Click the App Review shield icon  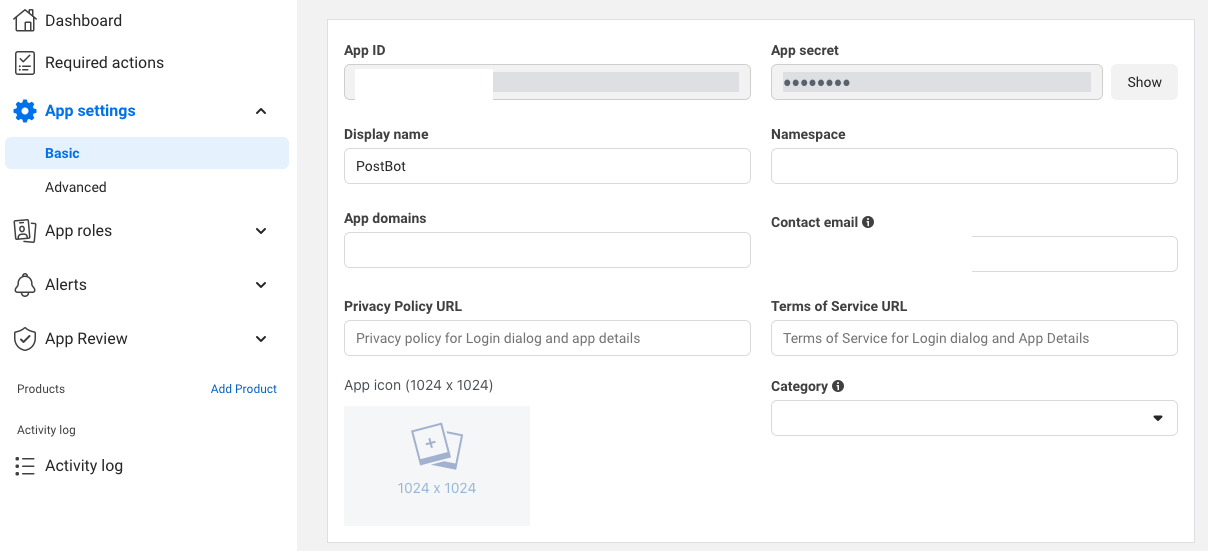click(25, 339)
